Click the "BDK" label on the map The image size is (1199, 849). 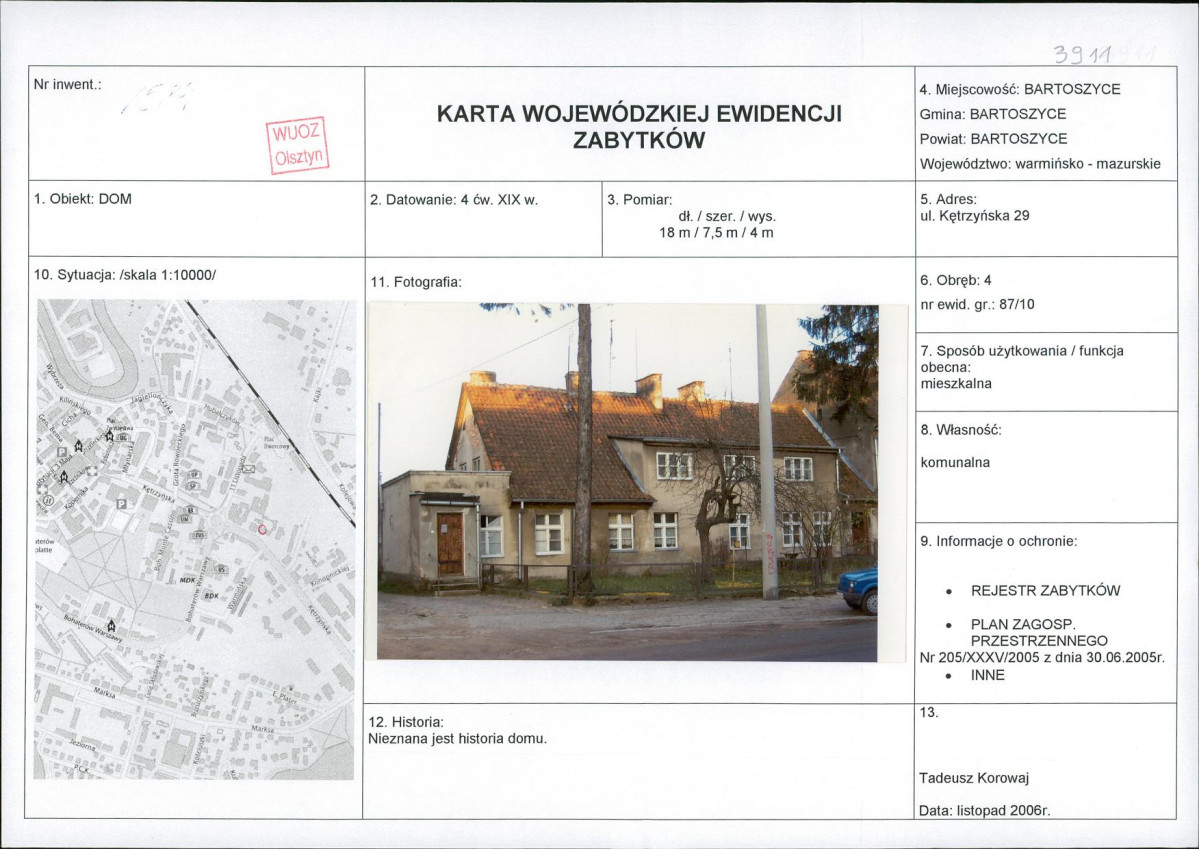coord(212,595)
